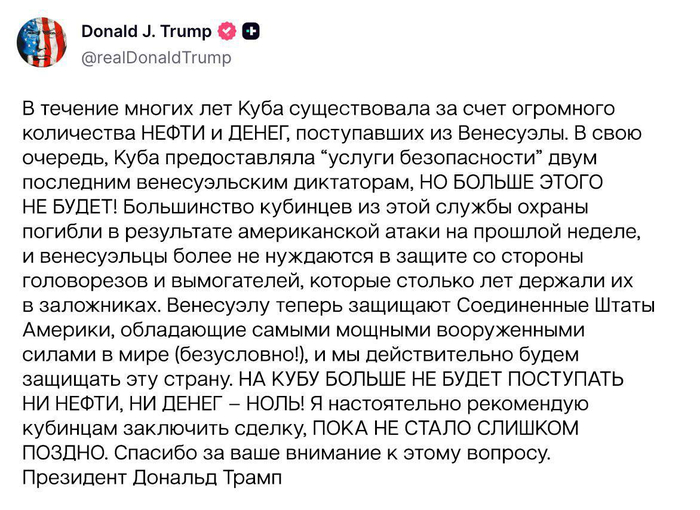Click the dark plus badge icon

coord(251,31)
